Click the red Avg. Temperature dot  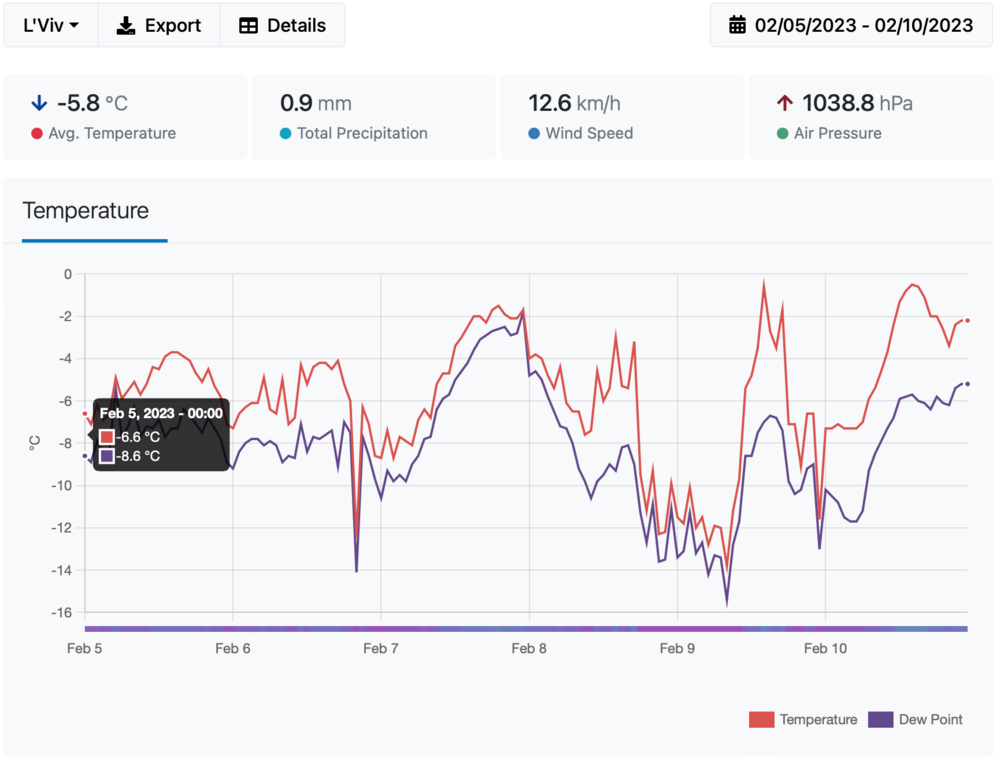point(37,134)
